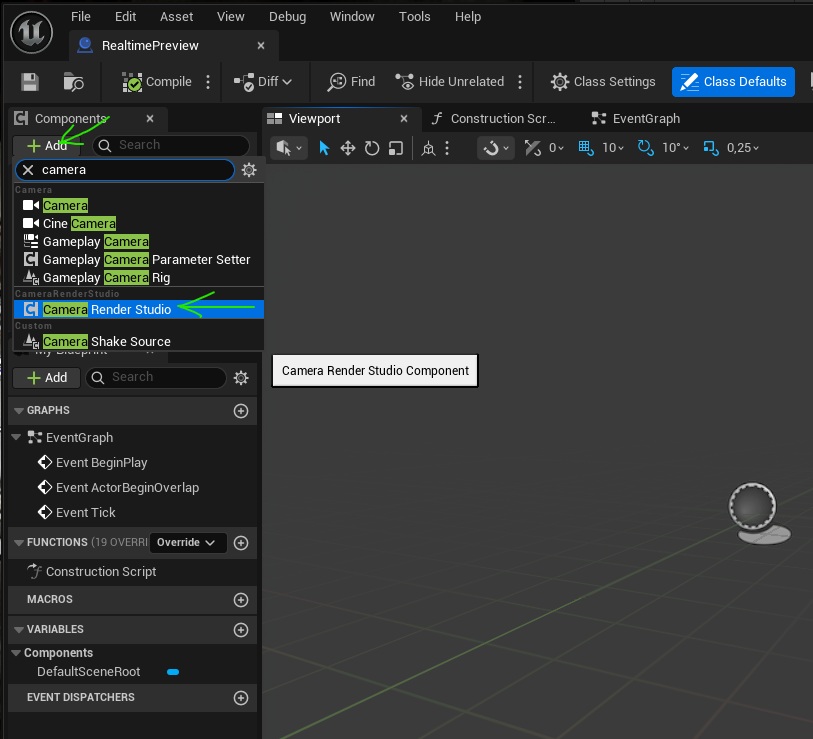This screenshot has height=739, width=813.
Task: Toggle rotation snapping icon
Action: click(646, 148)
